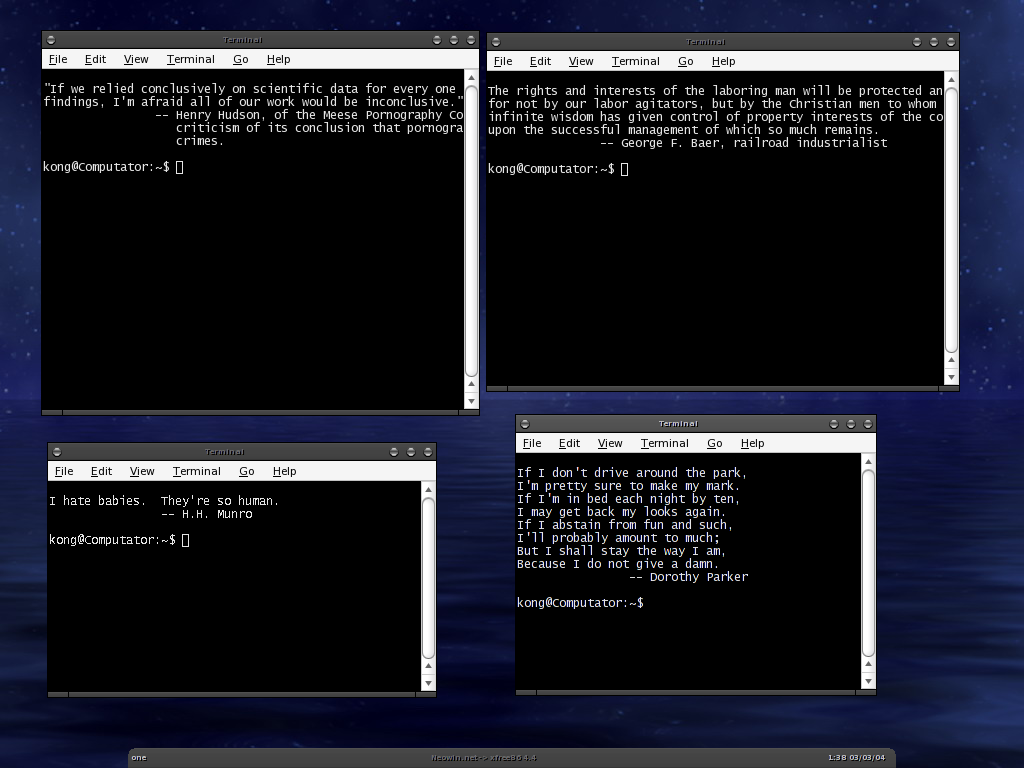
Task: Click window menu button of George F. Baer terminal titlebar
Action: click(x=496, y=42)
